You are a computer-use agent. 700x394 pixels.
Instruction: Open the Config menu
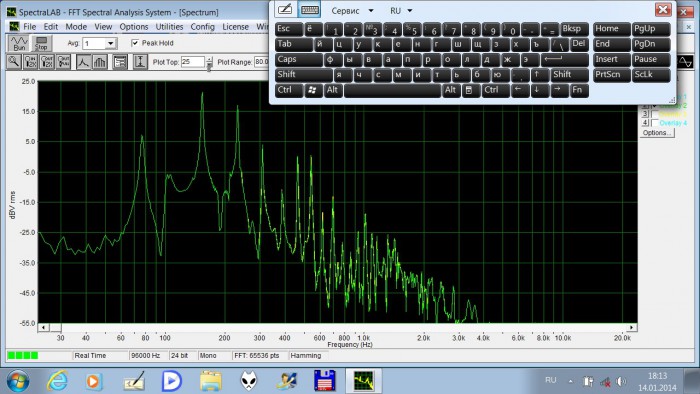[203, 27]
